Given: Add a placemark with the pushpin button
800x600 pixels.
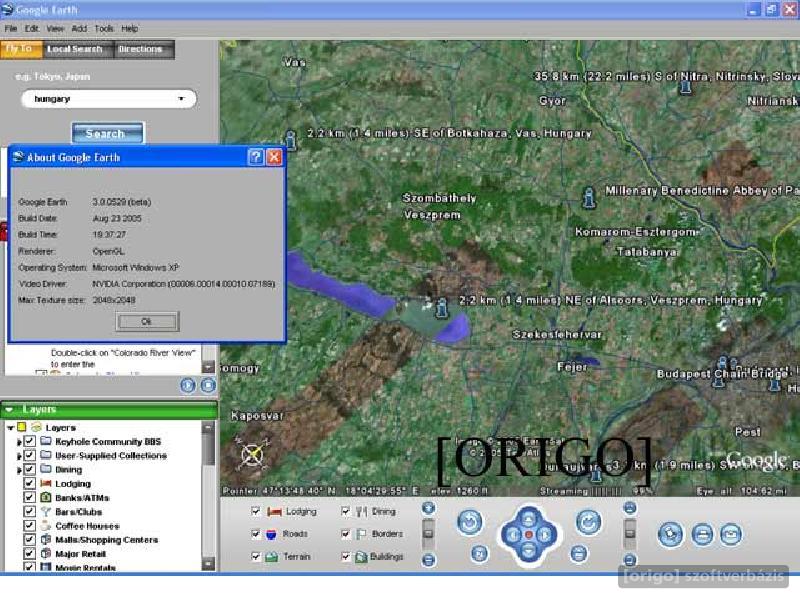Looking at the screenshot, I should [x=670, y=535].
